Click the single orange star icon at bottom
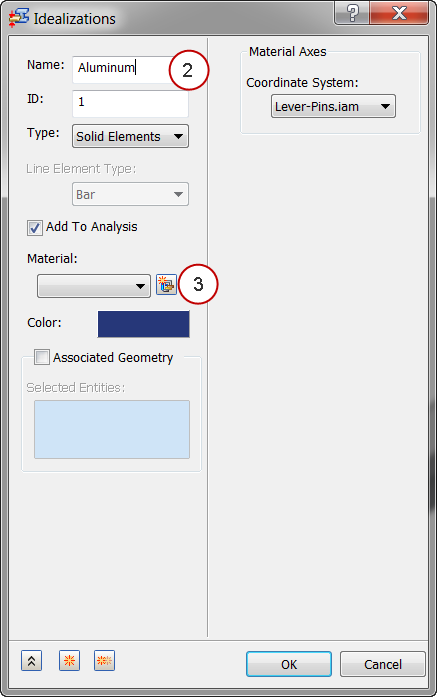The height and width of the screenshot is (697, 437). pyautogui.click(x=69, y=661)
